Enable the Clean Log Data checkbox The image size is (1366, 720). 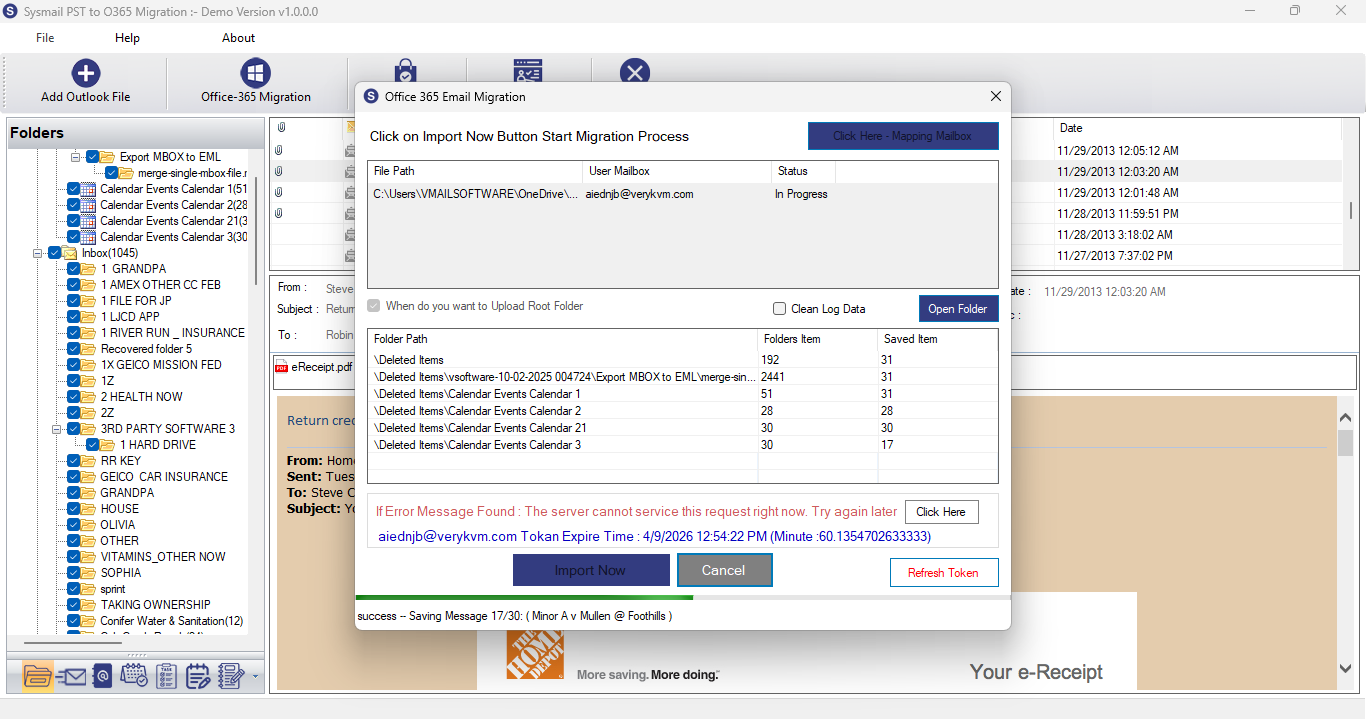(x=780, y=309)
